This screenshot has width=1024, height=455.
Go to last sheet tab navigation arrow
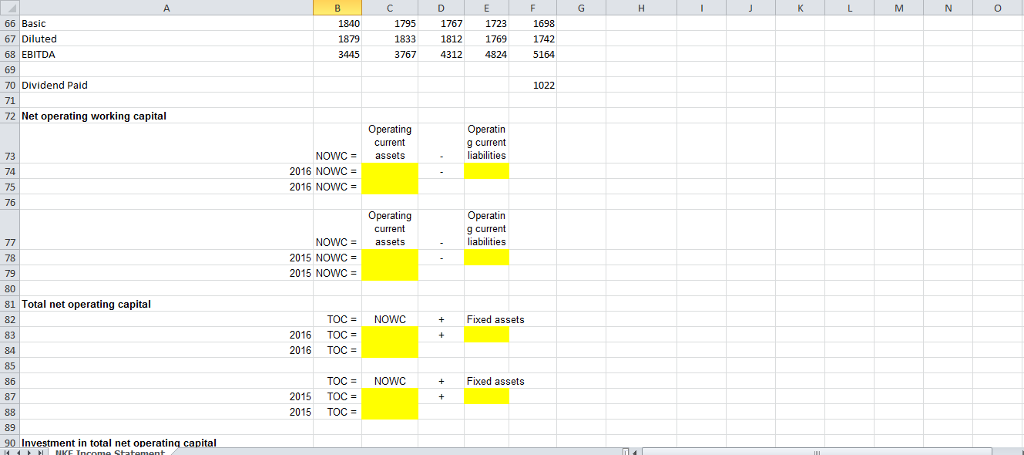point(41,452)
